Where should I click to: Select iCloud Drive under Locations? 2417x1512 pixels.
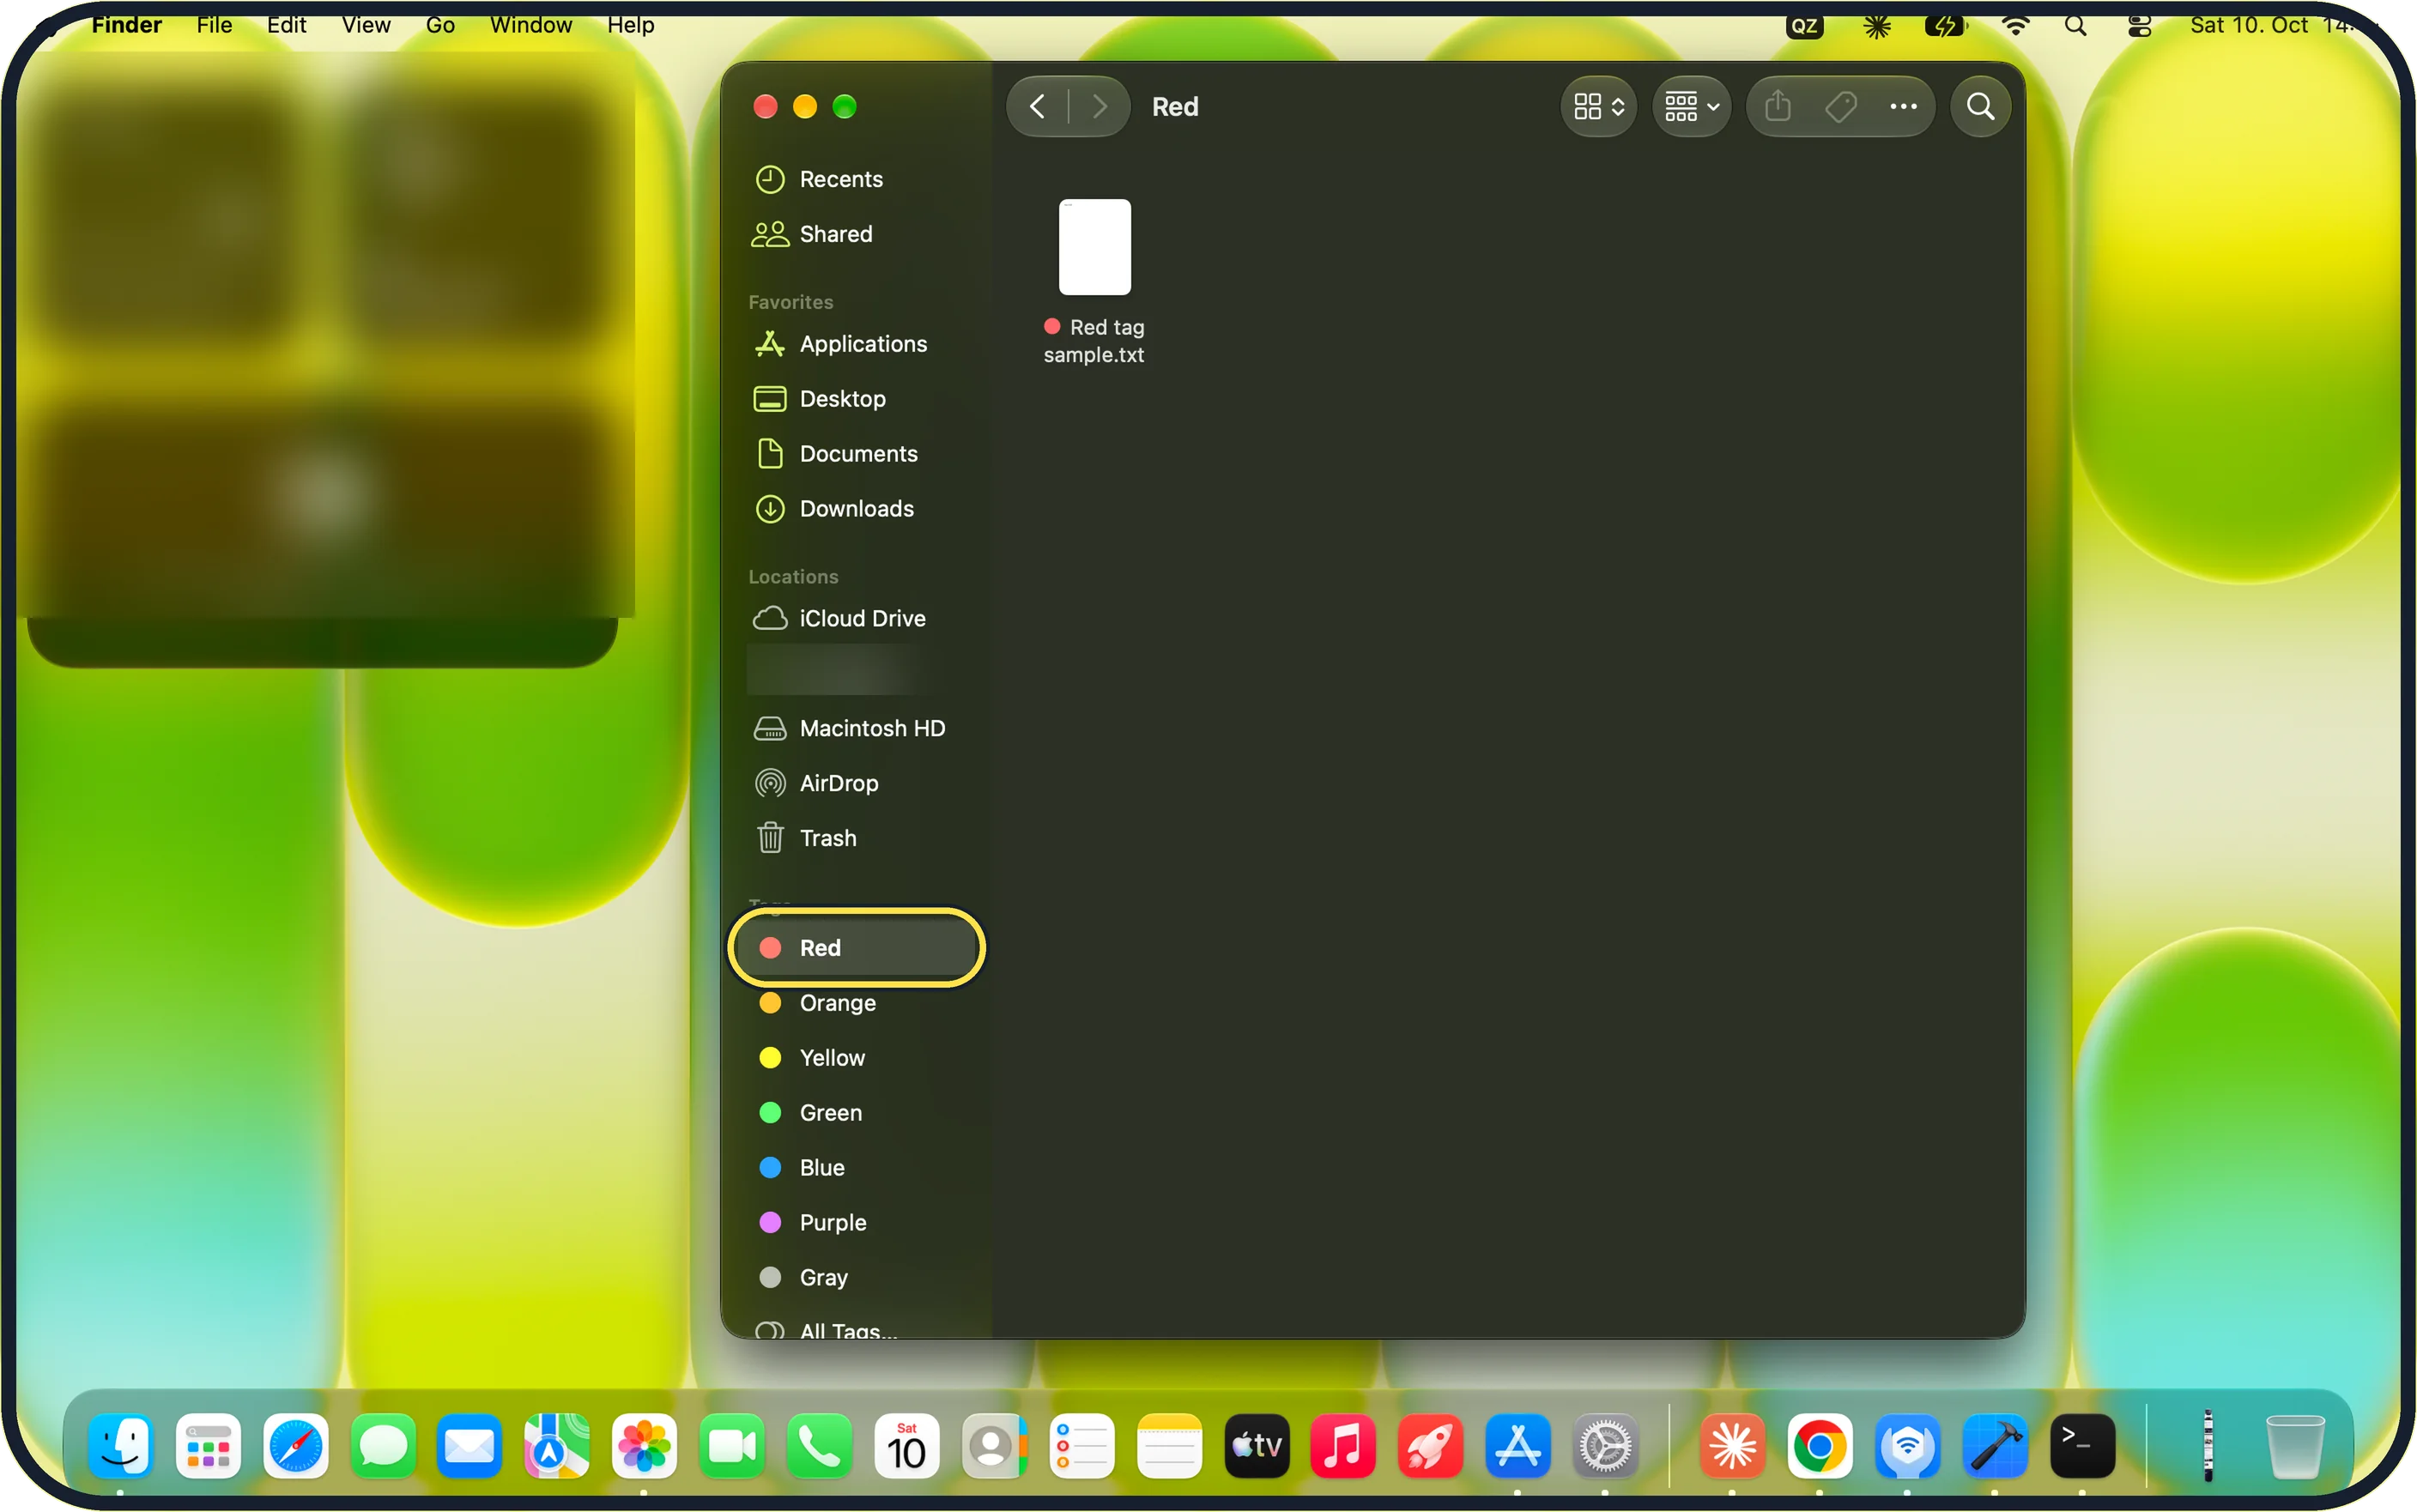(x=857, y=619)
